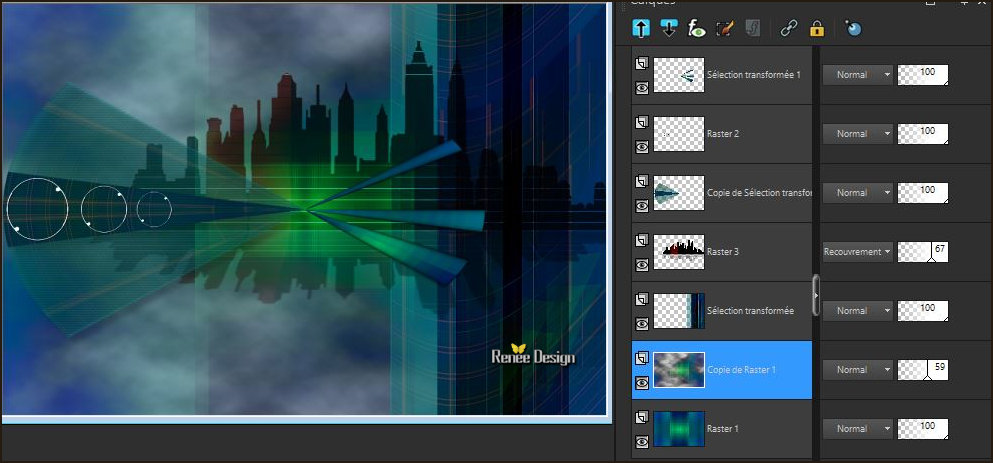The width and height of the screenshot is (993, 463).
Task: Select the layer named Raster 2
Action: point(723,134)
